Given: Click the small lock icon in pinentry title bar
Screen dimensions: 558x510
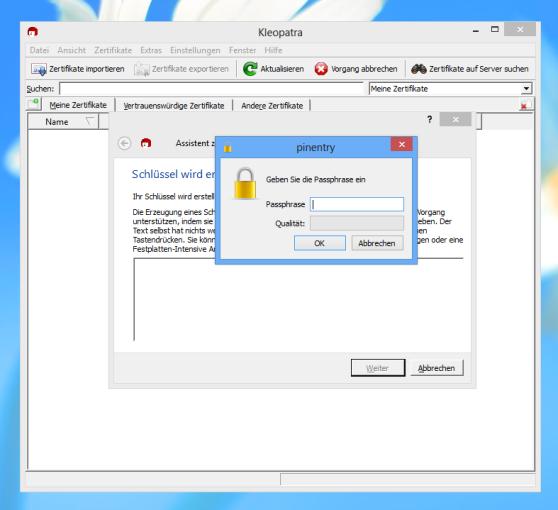Looking at the screenshot, I should tap(228, 148).
